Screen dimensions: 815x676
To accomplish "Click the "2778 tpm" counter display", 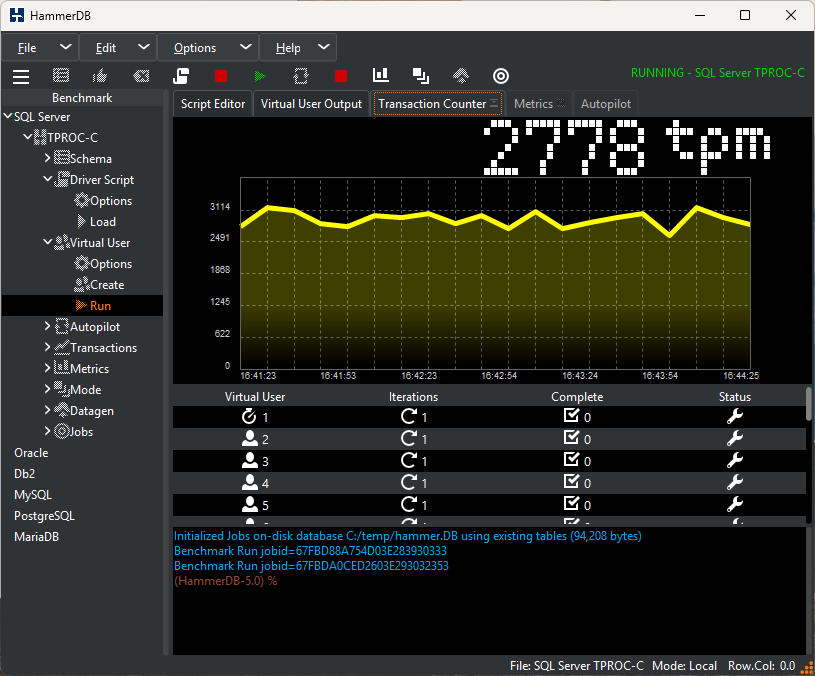I will [x=627, y=148].
